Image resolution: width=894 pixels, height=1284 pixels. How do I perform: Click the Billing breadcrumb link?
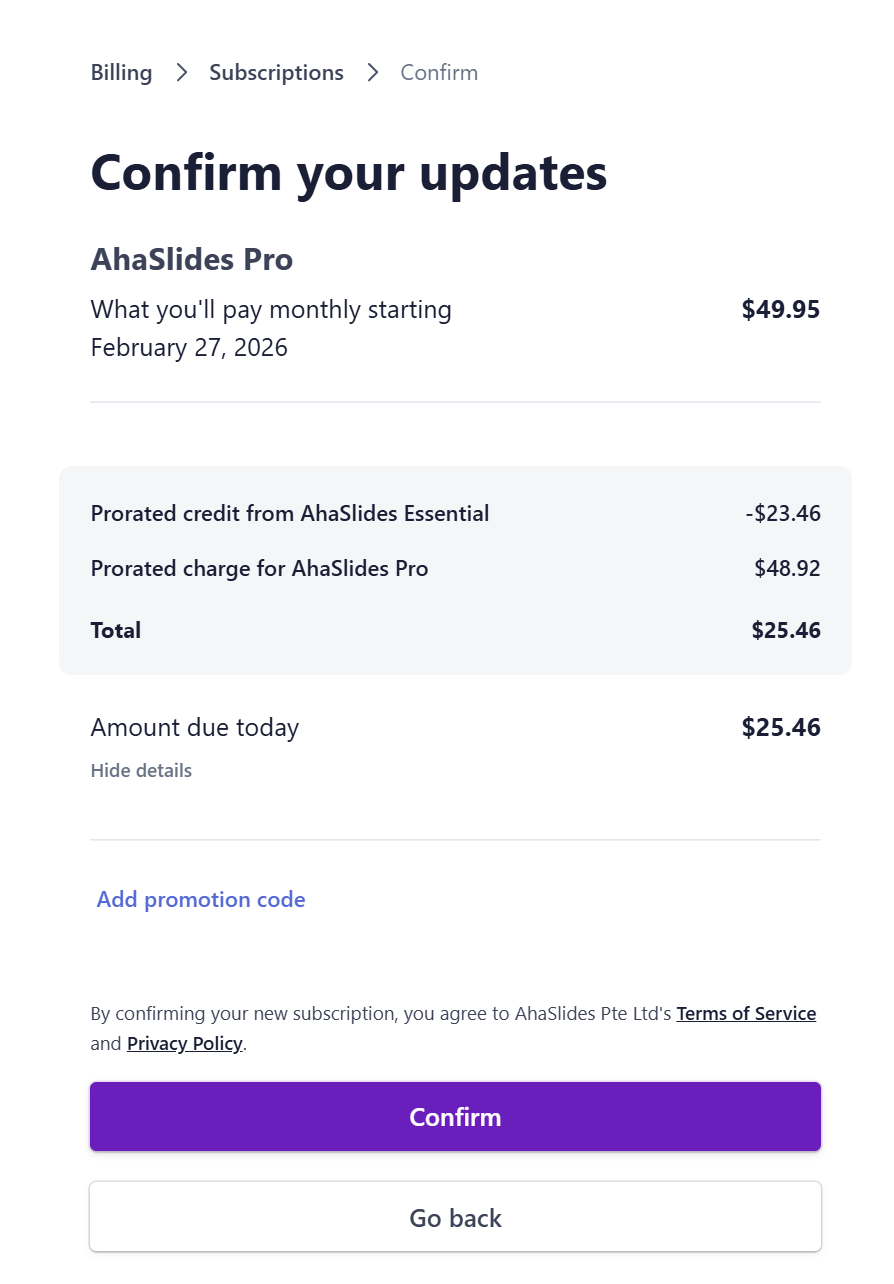tap(121, 73)
